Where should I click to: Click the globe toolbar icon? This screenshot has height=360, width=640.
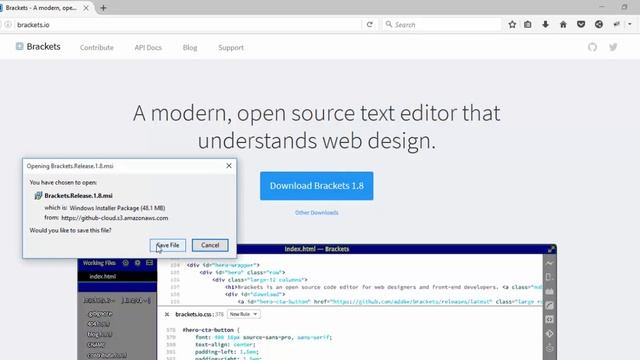599,24
